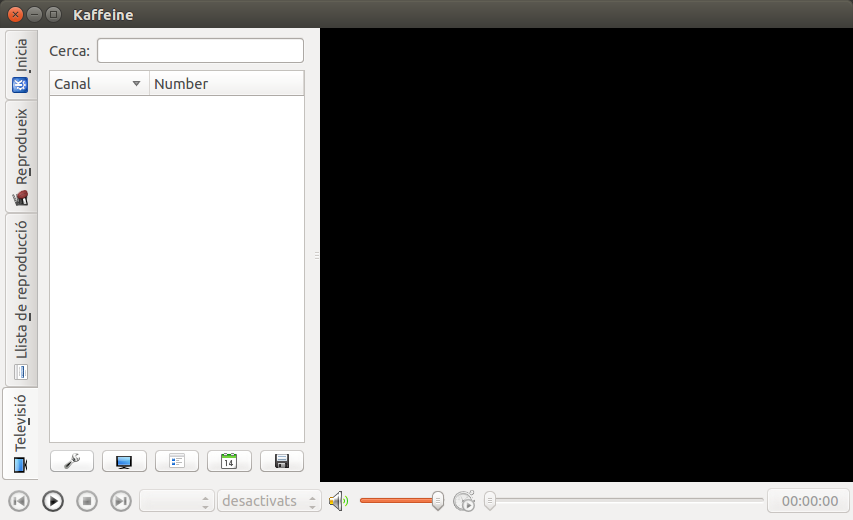Sort channels by the Canal column header
This screenshot has height=520, width=853.
pyautogui.click(x=98, y=84)
